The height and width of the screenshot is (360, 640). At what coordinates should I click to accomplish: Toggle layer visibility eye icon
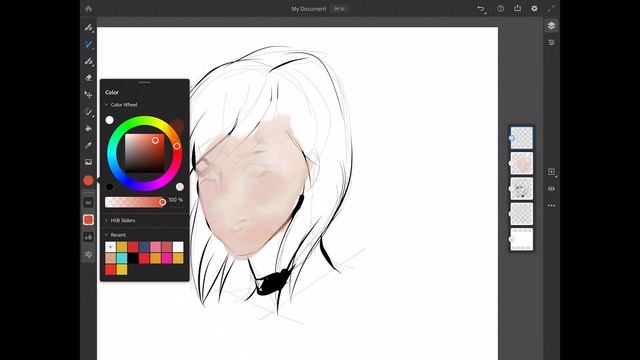551,189
